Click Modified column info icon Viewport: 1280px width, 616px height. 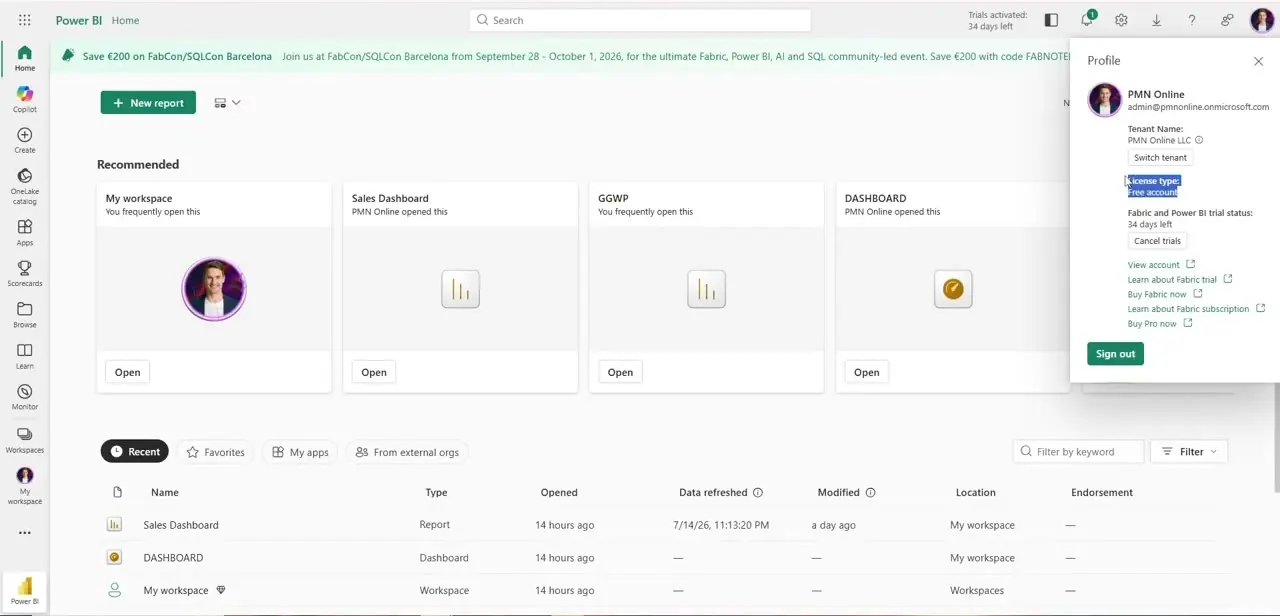click(x=870, y=492)
